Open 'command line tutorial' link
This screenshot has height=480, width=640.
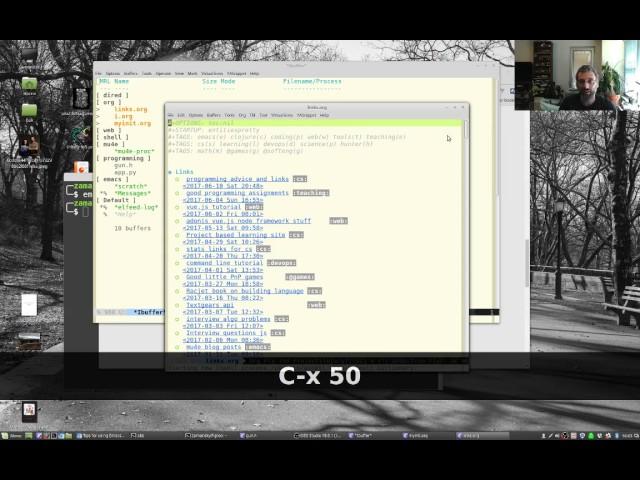click(x=224, y=263)
